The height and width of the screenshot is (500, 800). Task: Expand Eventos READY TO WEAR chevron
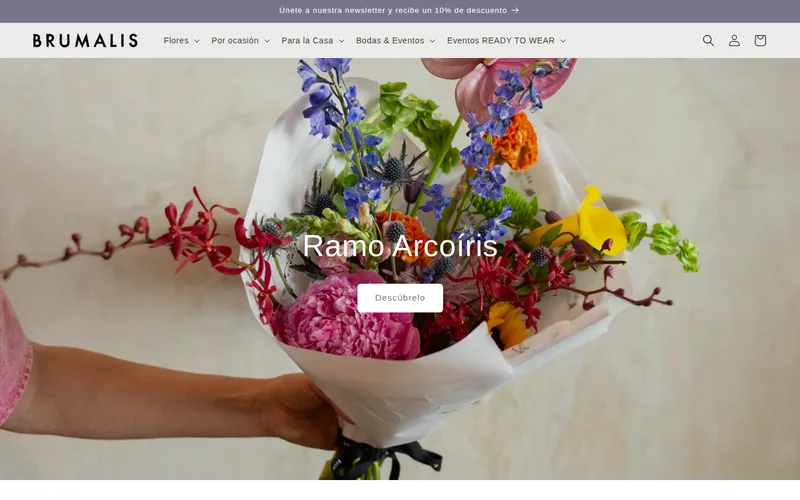point(563,41)
